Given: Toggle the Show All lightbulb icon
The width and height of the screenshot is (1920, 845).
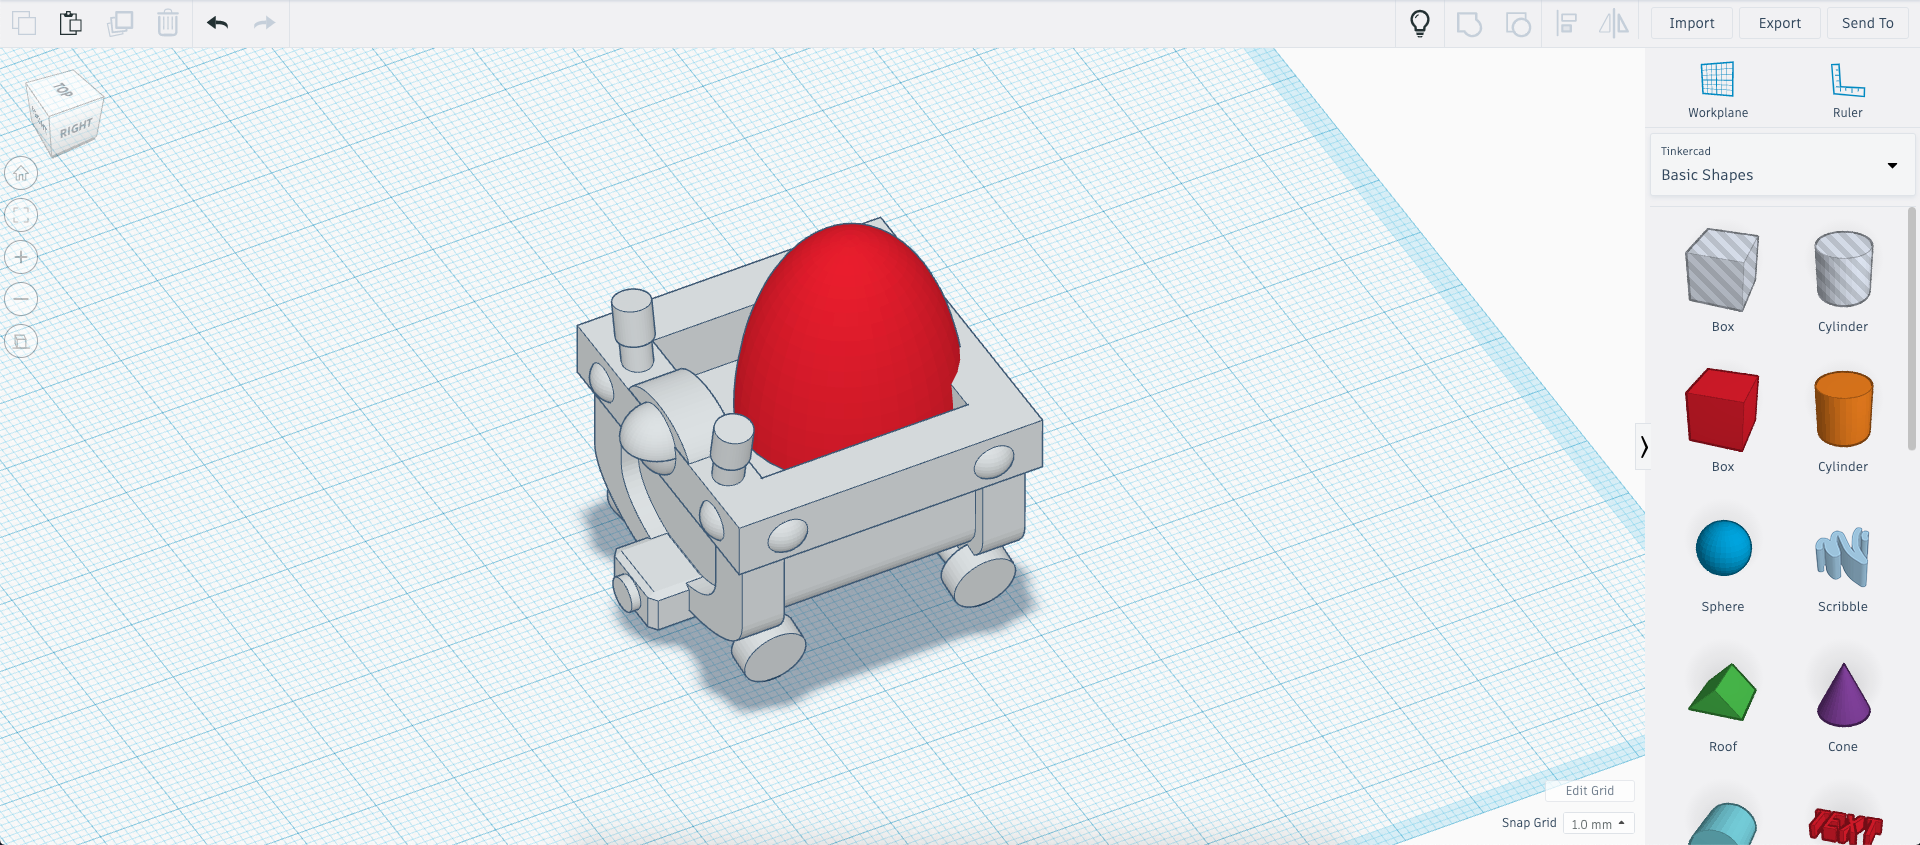Looking at the screenshot, I should (x=1419, y=23).
